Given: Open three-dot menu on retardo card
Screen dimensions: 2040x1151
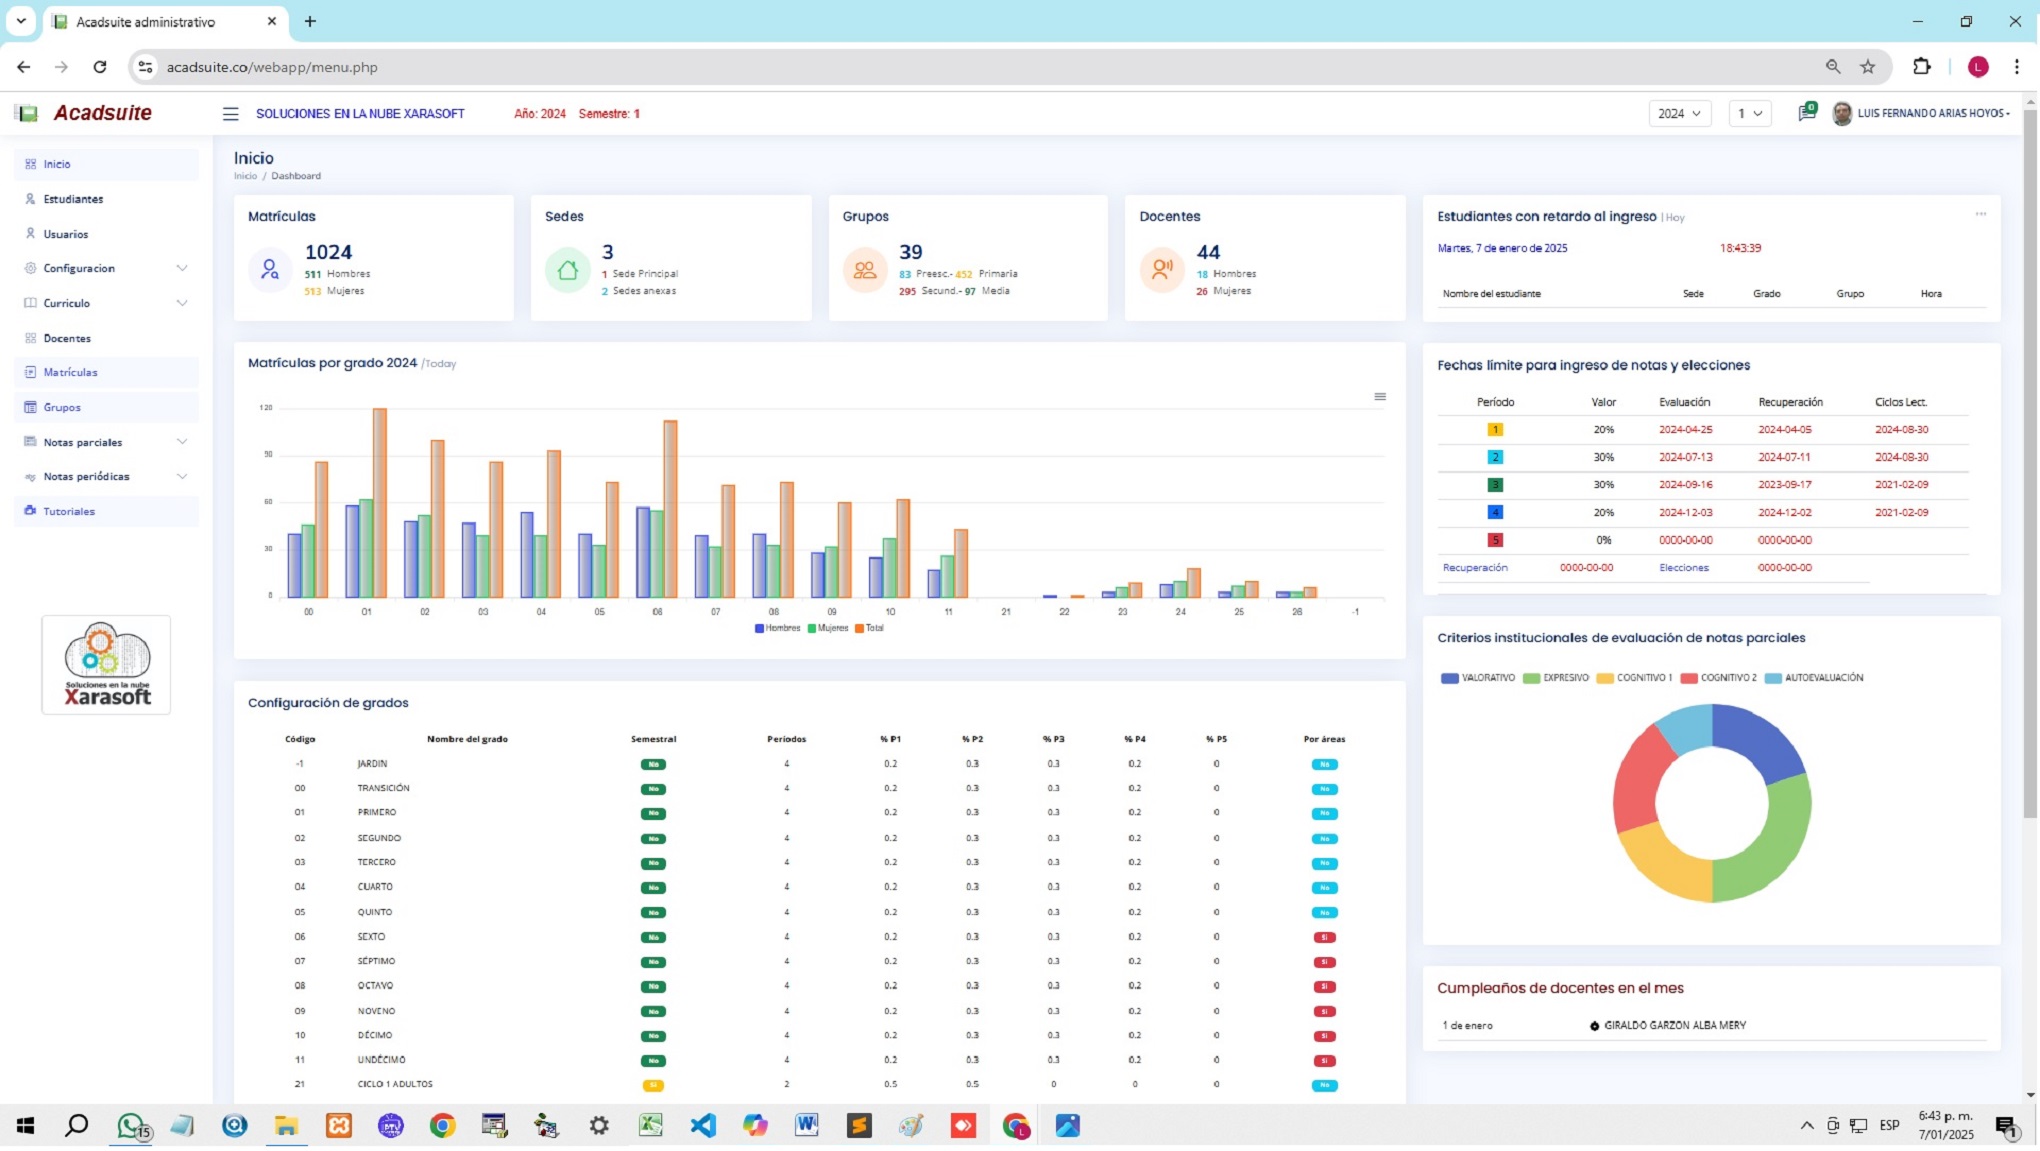Looking at the screenshot, I should (x=1980, y=214).
